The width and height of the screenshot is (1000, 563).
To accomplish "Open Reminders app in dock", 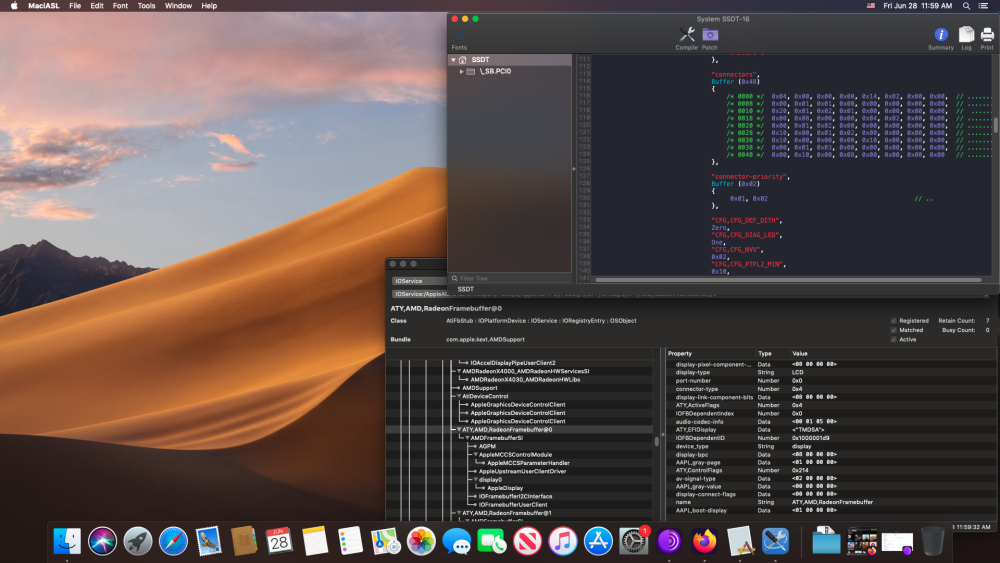I will (x=350, y=541).
